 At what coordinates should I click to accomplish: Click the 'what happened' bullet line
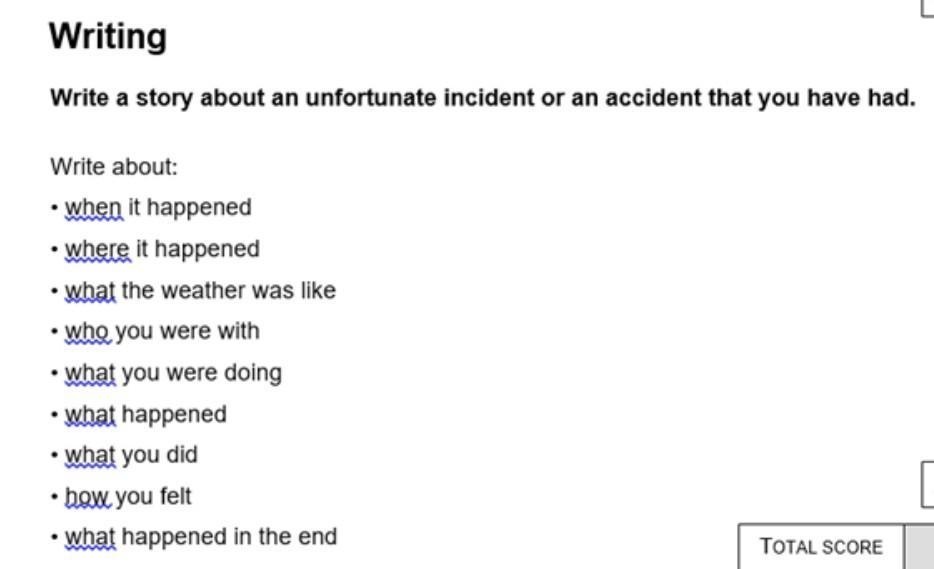[x=146, y=414]
